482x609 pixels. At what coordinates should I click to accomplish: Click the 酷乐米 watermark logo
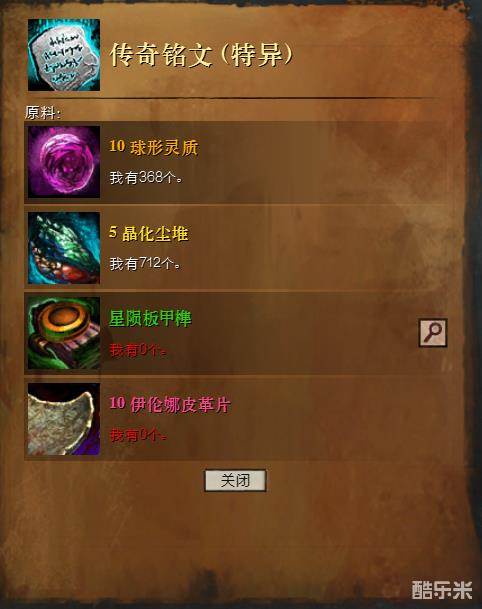442,590
